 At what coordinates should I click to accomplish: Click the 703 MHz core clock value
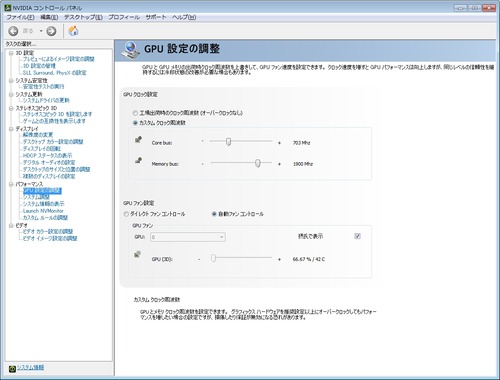pos(301,143)
